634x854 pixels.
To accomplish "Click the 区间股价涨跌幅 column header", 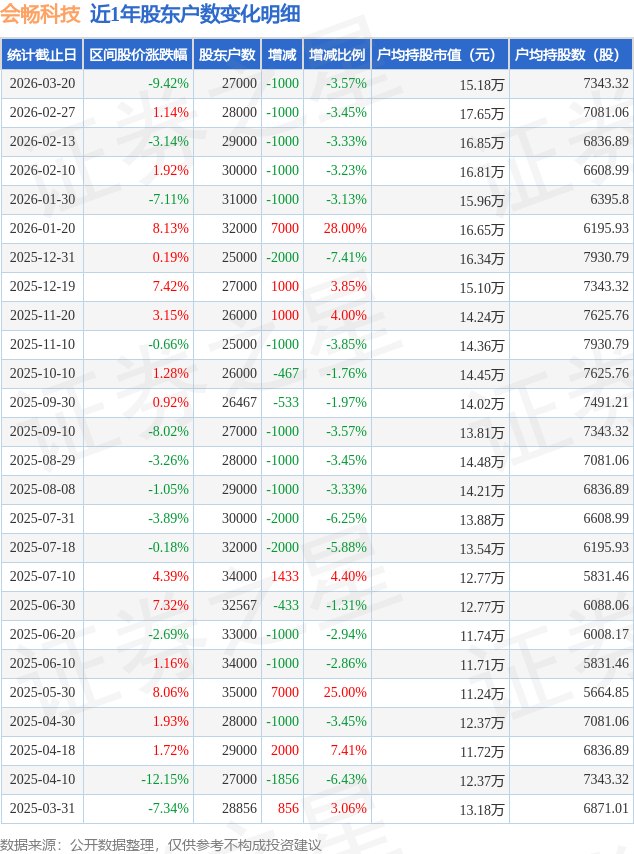I will 138,54.
